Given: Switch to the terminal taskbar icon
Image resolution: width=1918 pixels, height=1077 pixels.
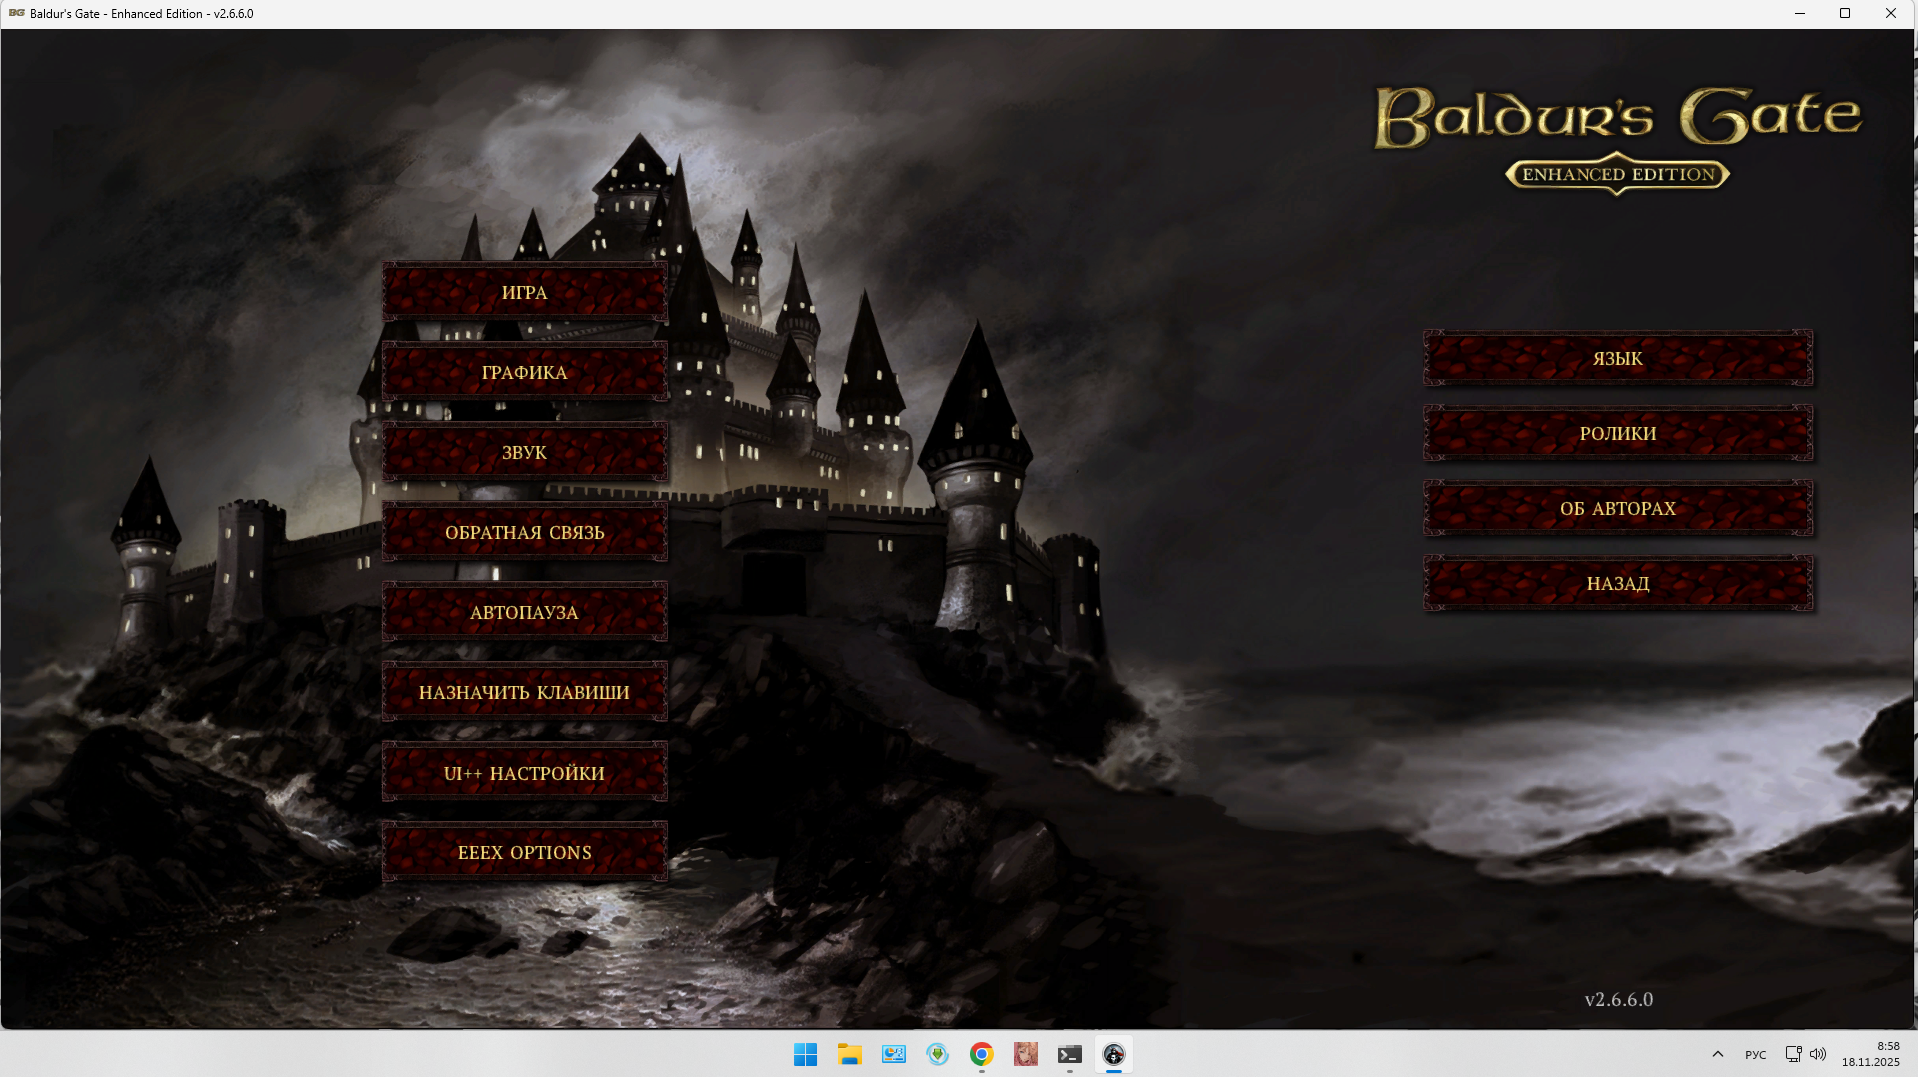Looking at the screenshot, I should click(x=1069, y=1054).
